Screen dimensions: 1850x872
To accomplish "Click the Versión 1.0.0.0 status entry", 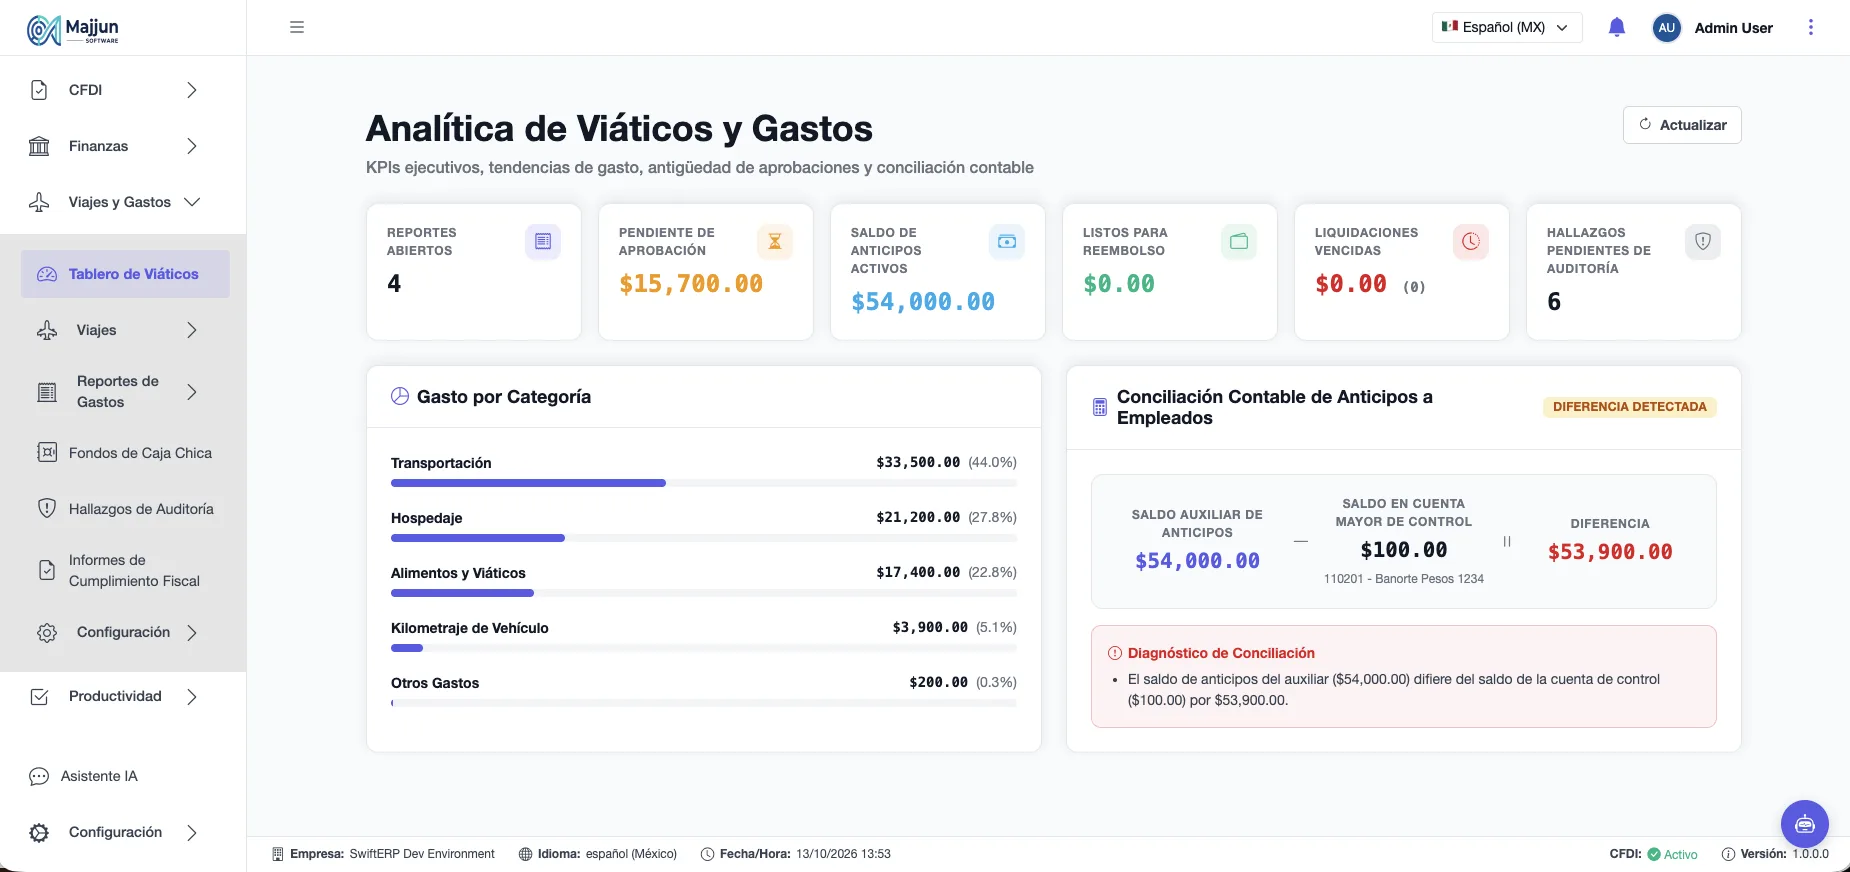I will point(1775,854).
